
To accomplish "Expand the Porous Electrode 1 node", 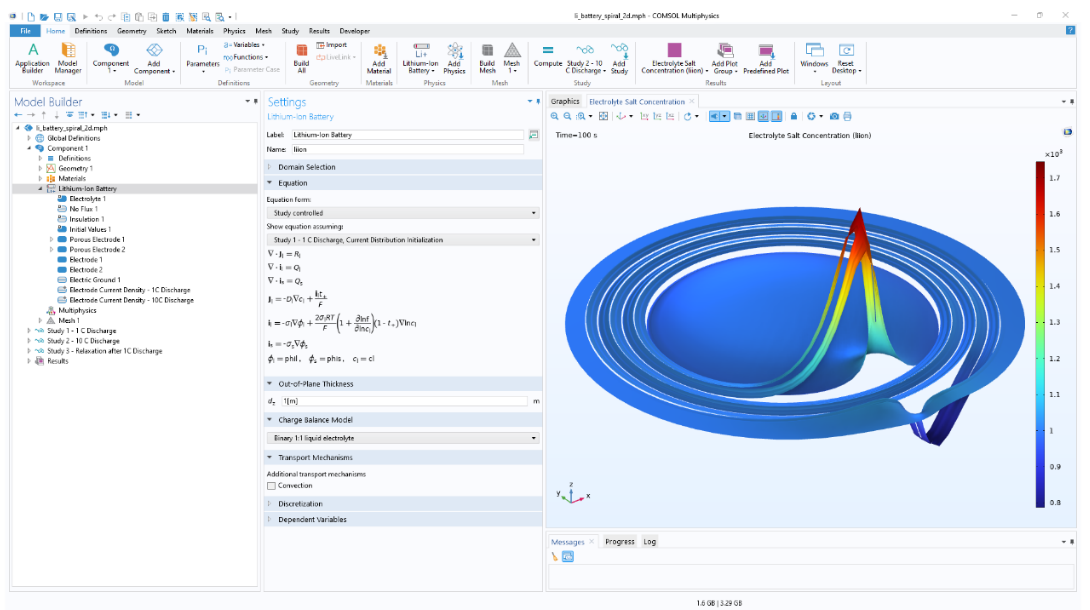I will (x=51, y=240).
